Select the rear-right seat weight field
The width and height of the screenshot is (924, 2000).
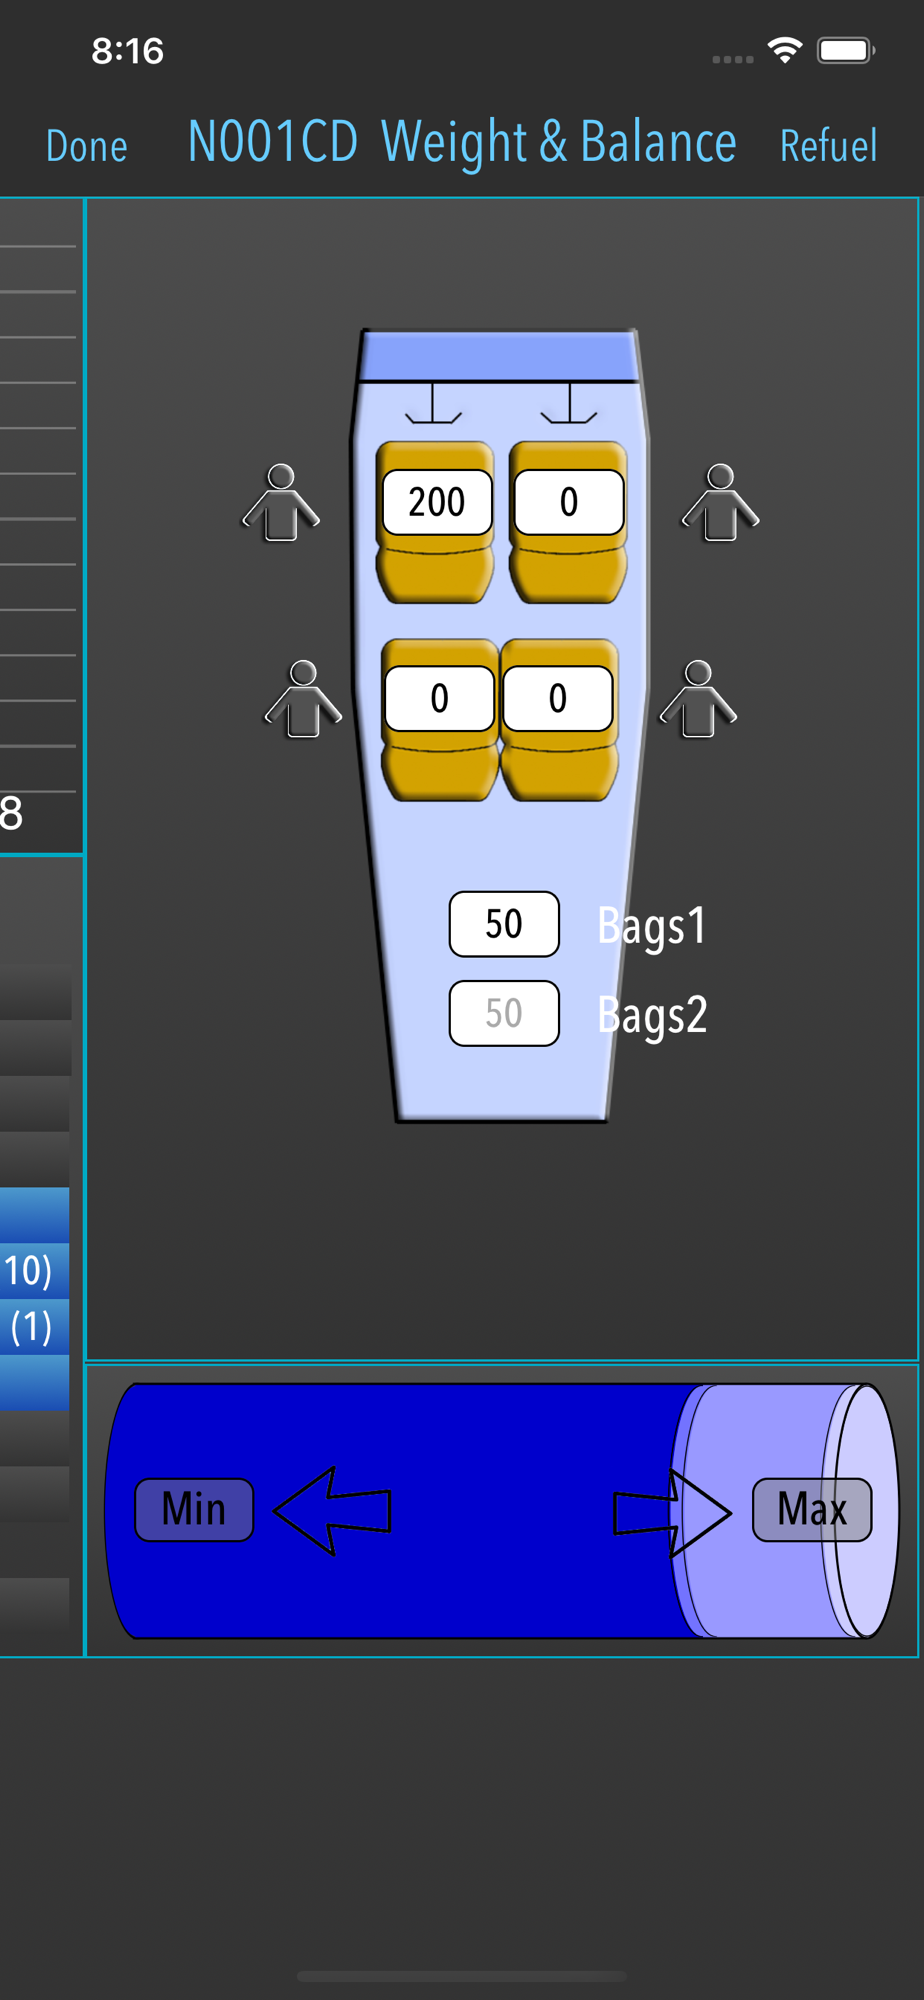[x=558, y=698]
